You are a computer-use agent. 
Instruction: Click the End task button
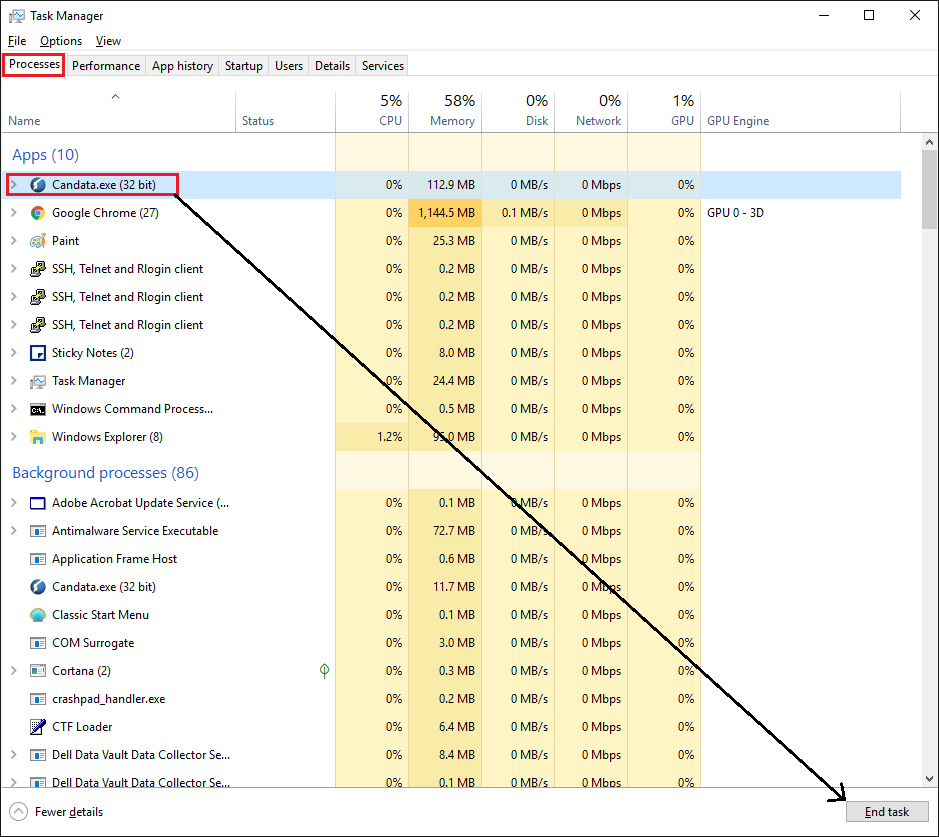click(887, 812)
